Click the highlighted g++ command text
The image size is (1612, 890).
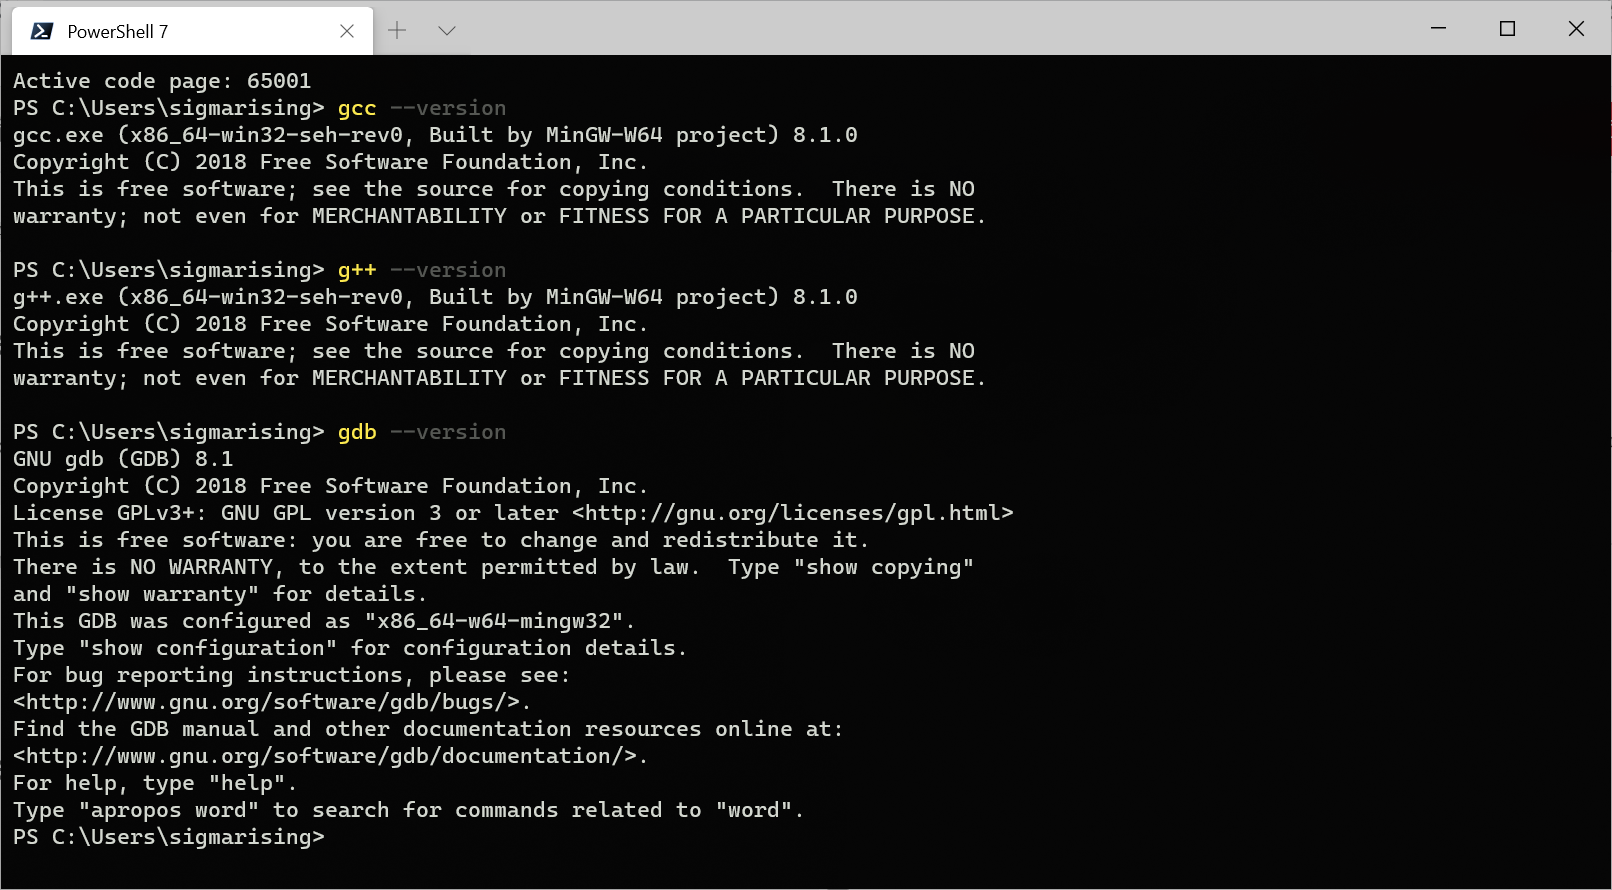coord(356,269)
